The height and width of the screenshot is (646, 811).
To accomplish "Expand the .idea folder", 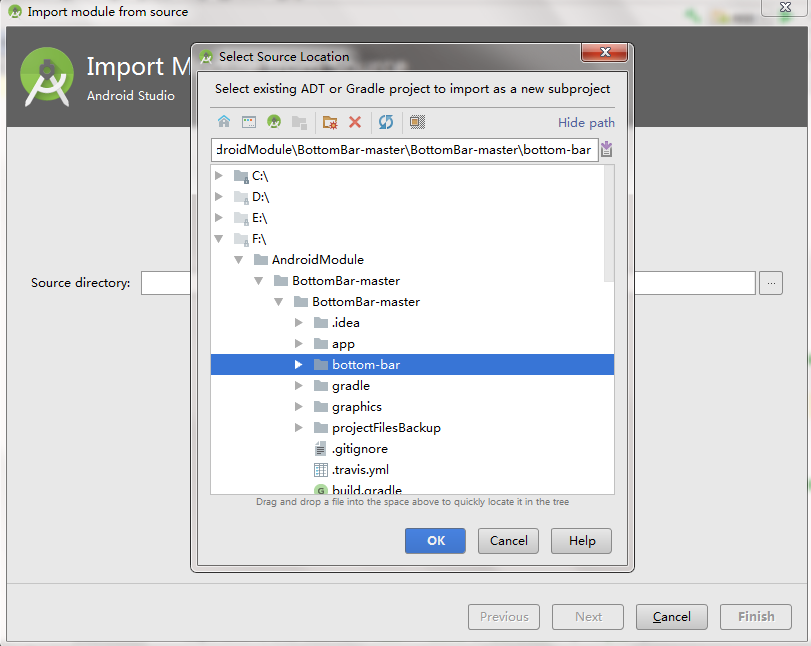I will 298,323.
